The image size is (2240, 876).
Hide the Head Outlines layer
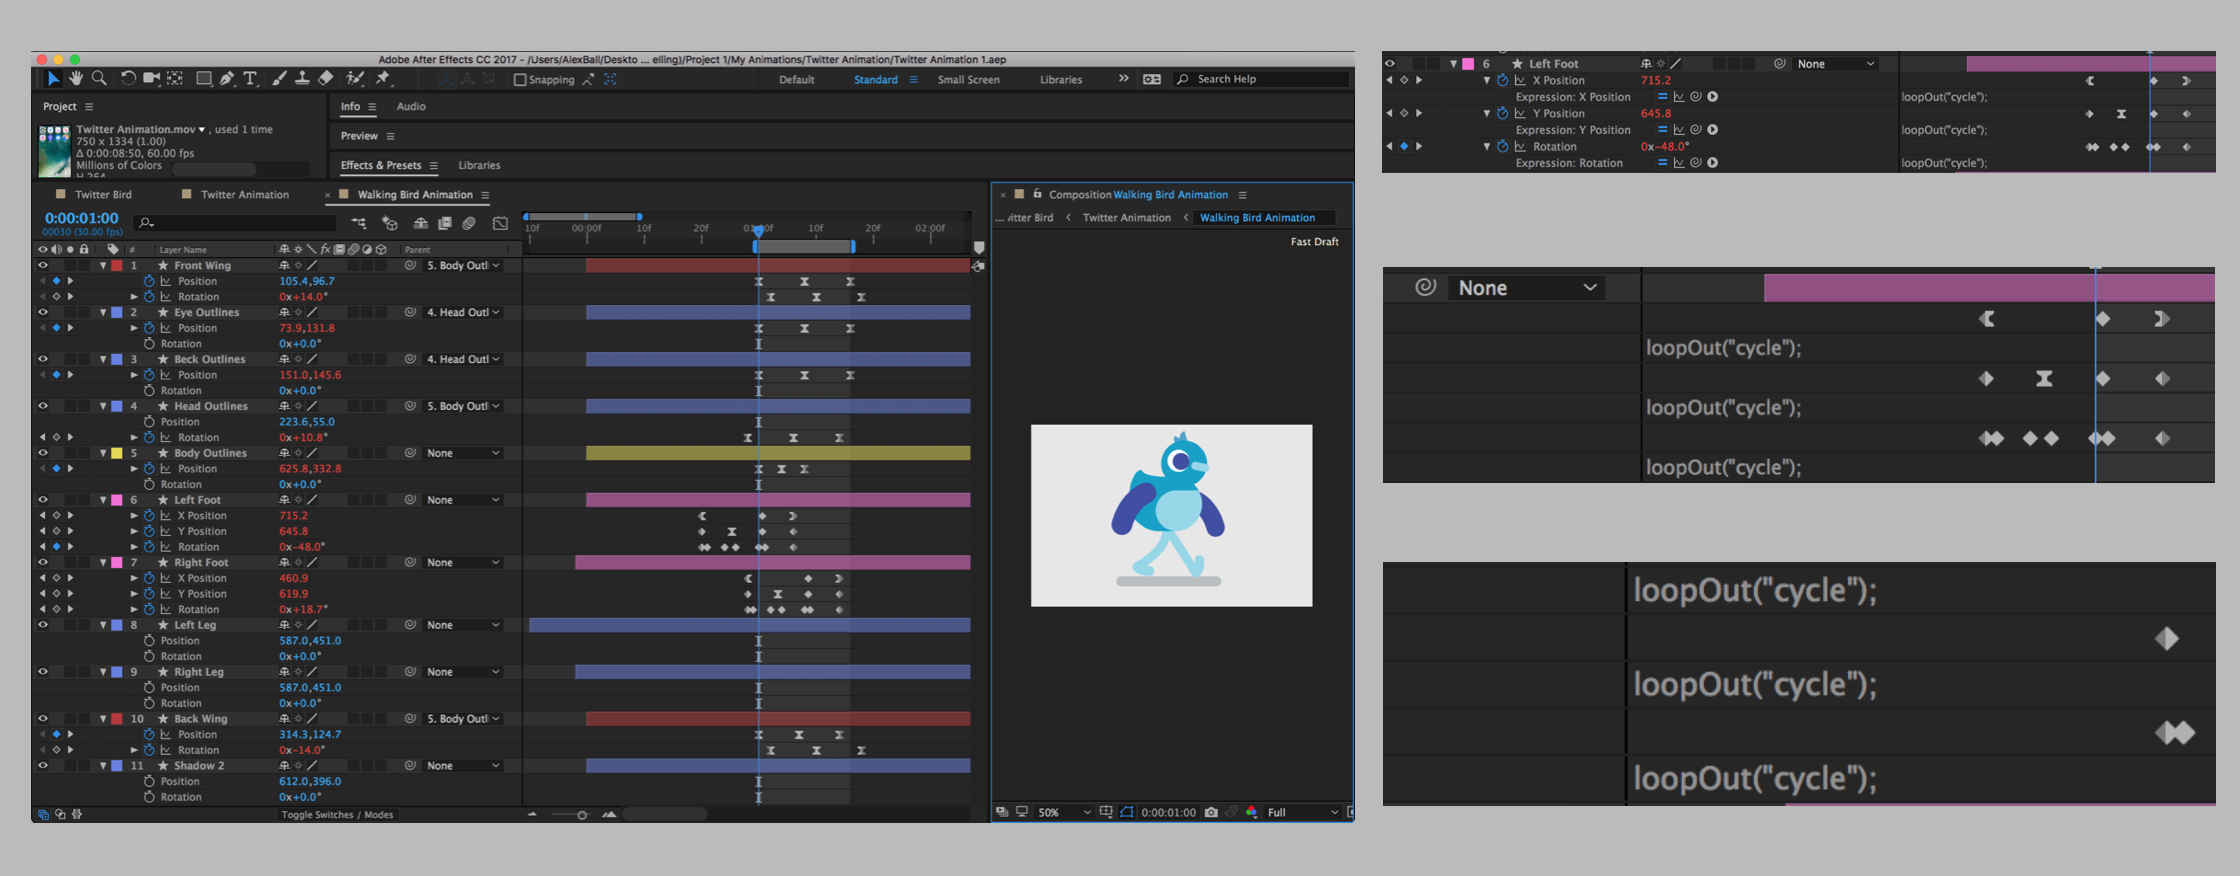[43, 406]
